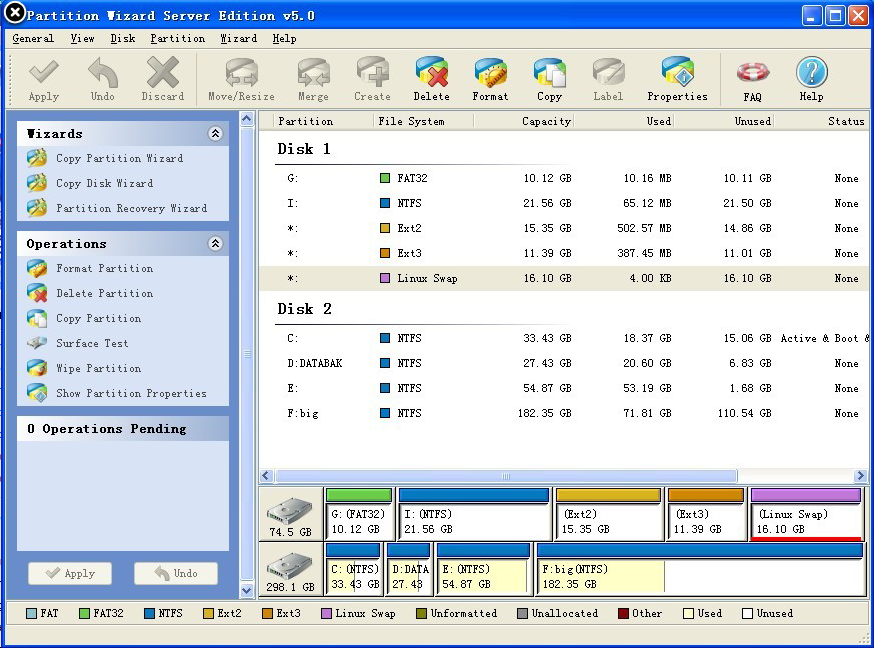Viewport: 874px width, 648px height.
Task: Open Help question mark icon
Action: point(812,80)
